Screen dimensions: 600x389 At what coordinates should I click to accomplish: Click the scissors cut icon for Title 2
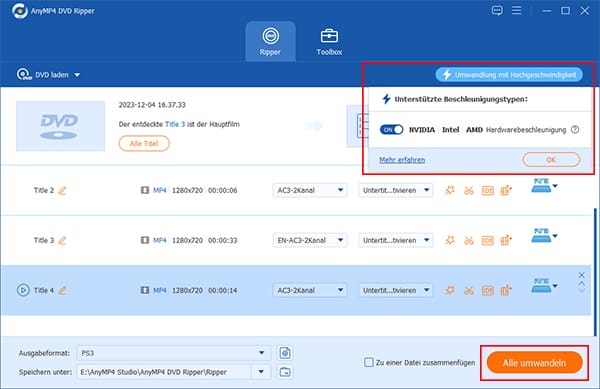pos(469,190)
